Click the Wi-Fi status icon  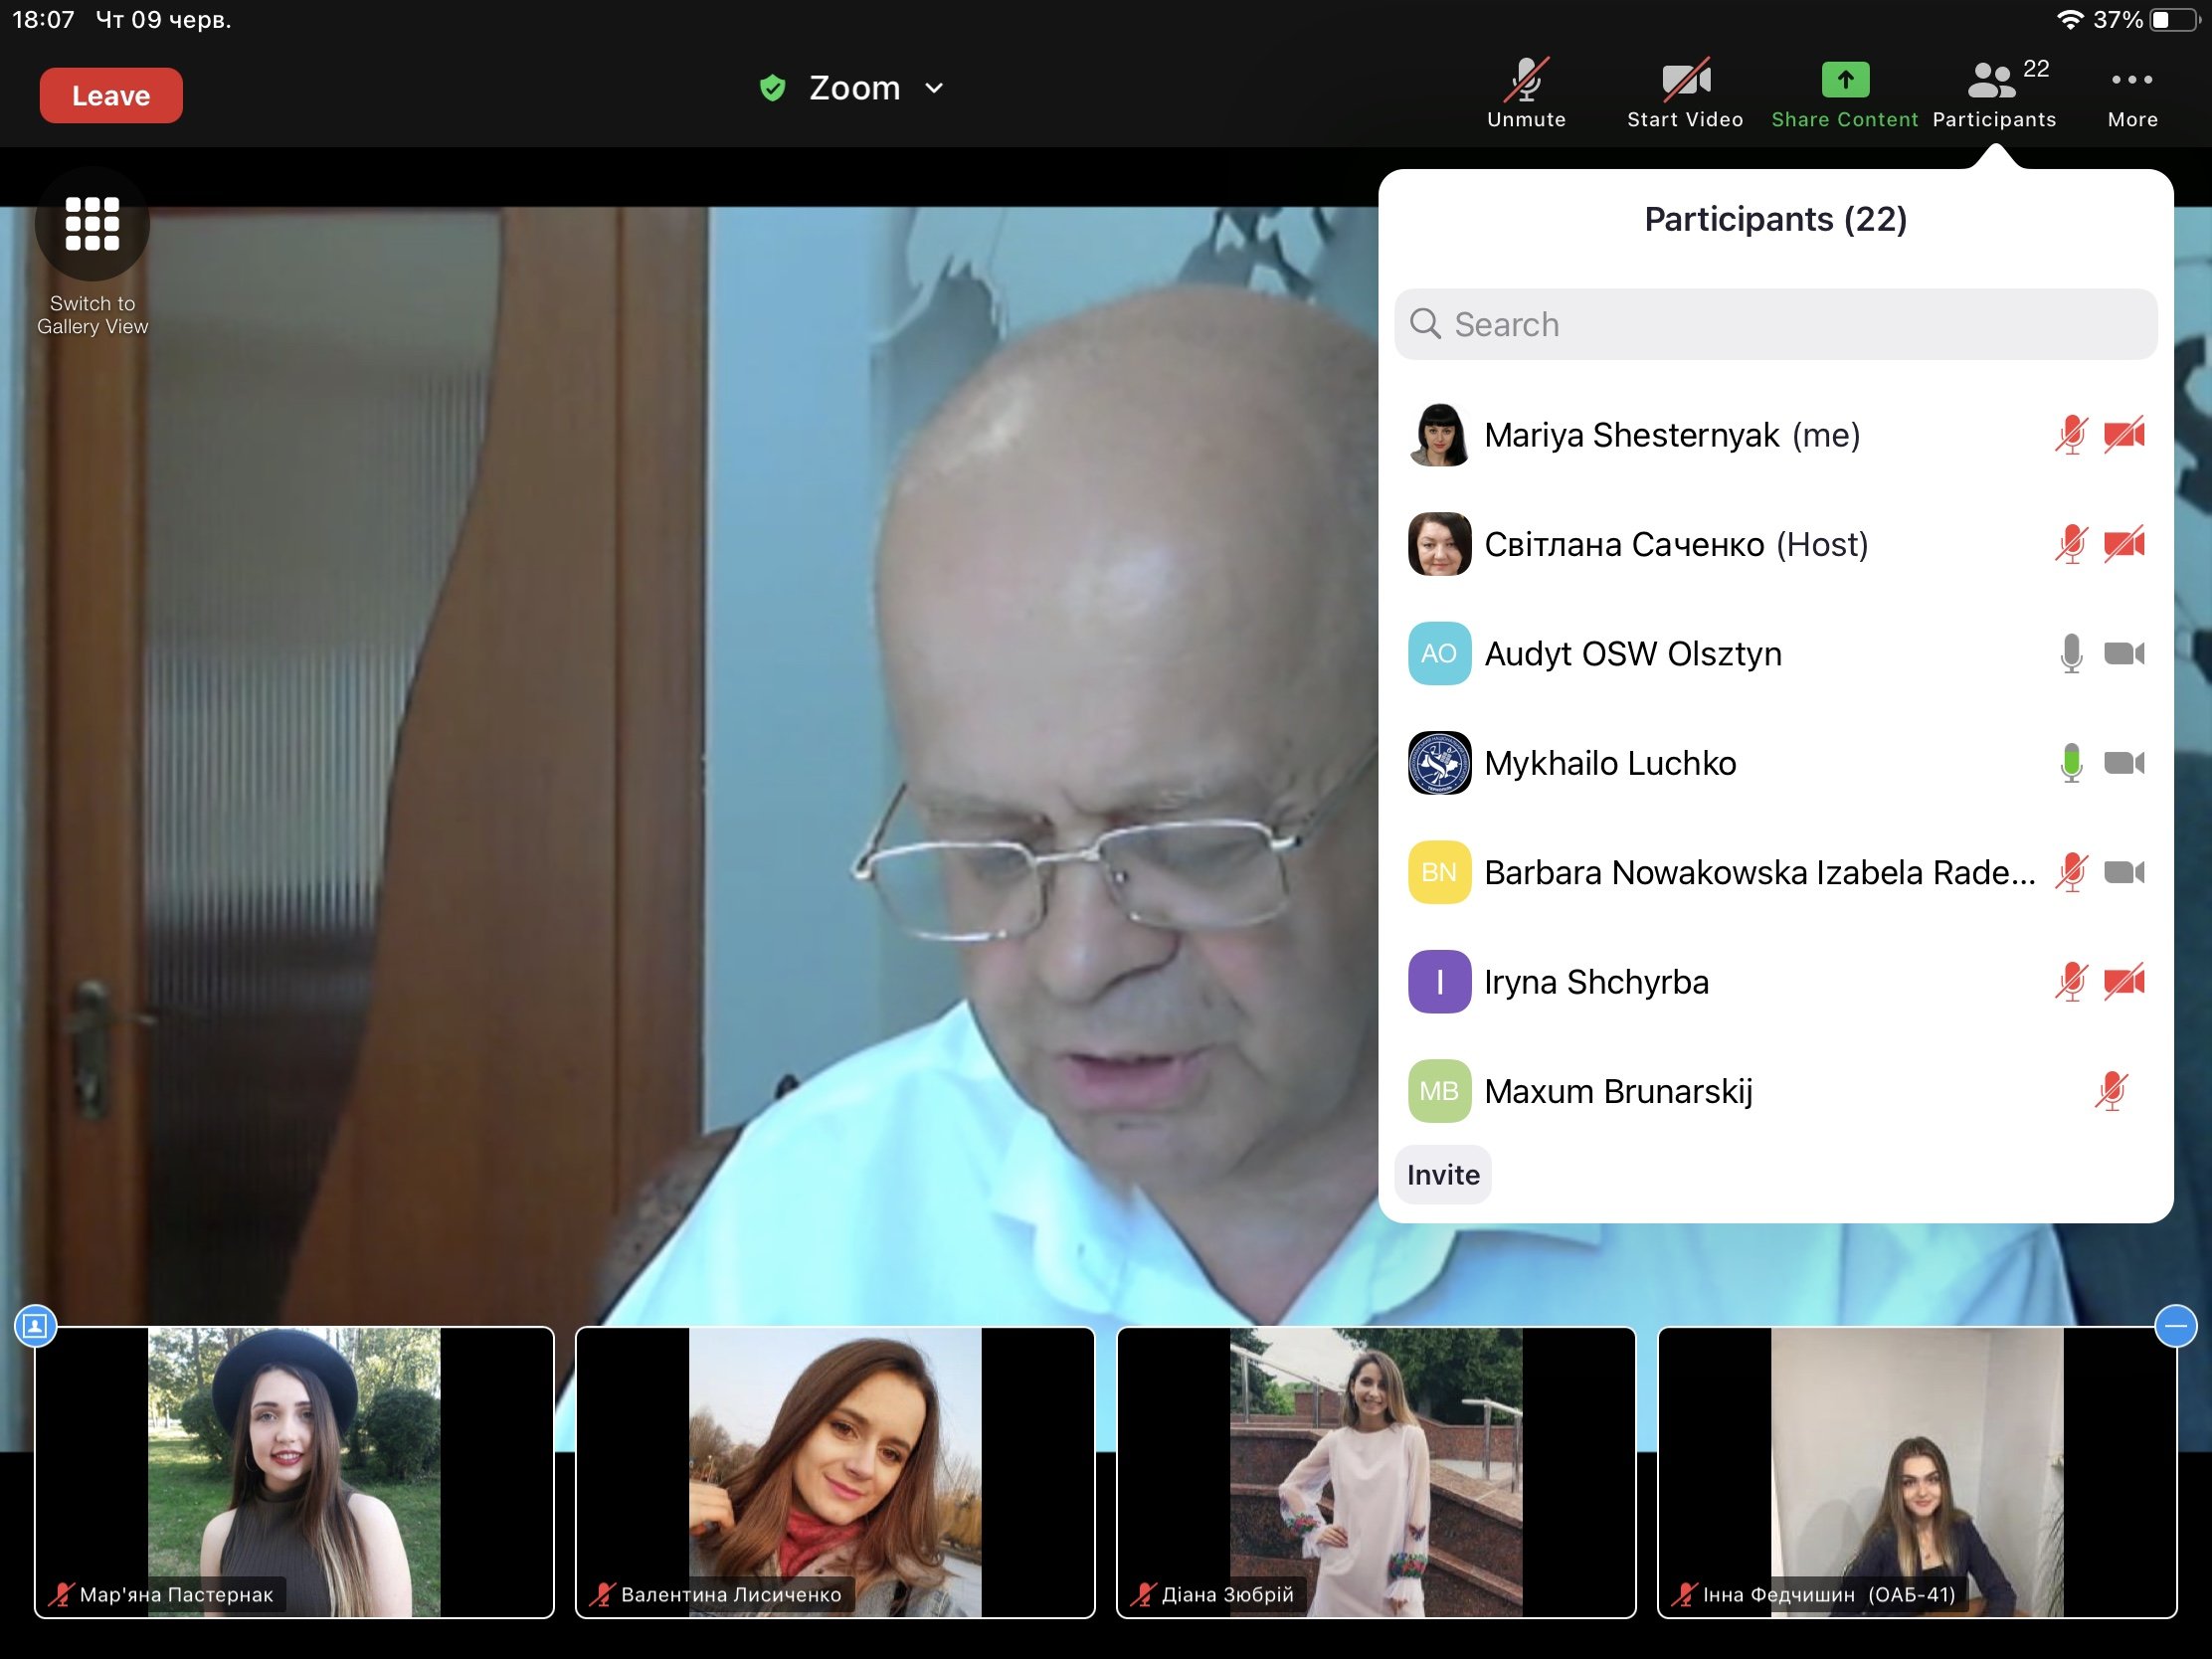[x=2069, y=20]
